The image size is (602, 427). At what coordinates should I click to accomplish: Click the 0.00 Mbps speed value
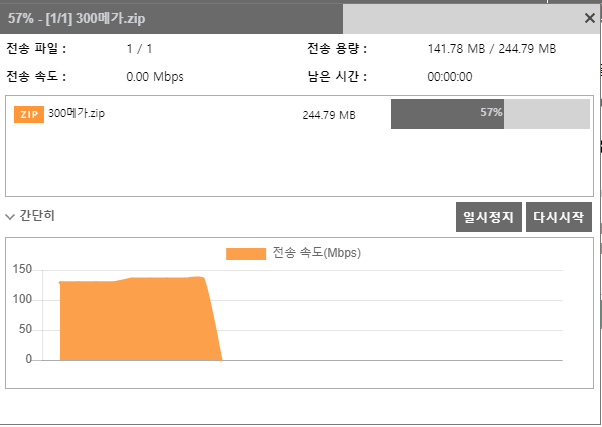[x=154, y=76]
